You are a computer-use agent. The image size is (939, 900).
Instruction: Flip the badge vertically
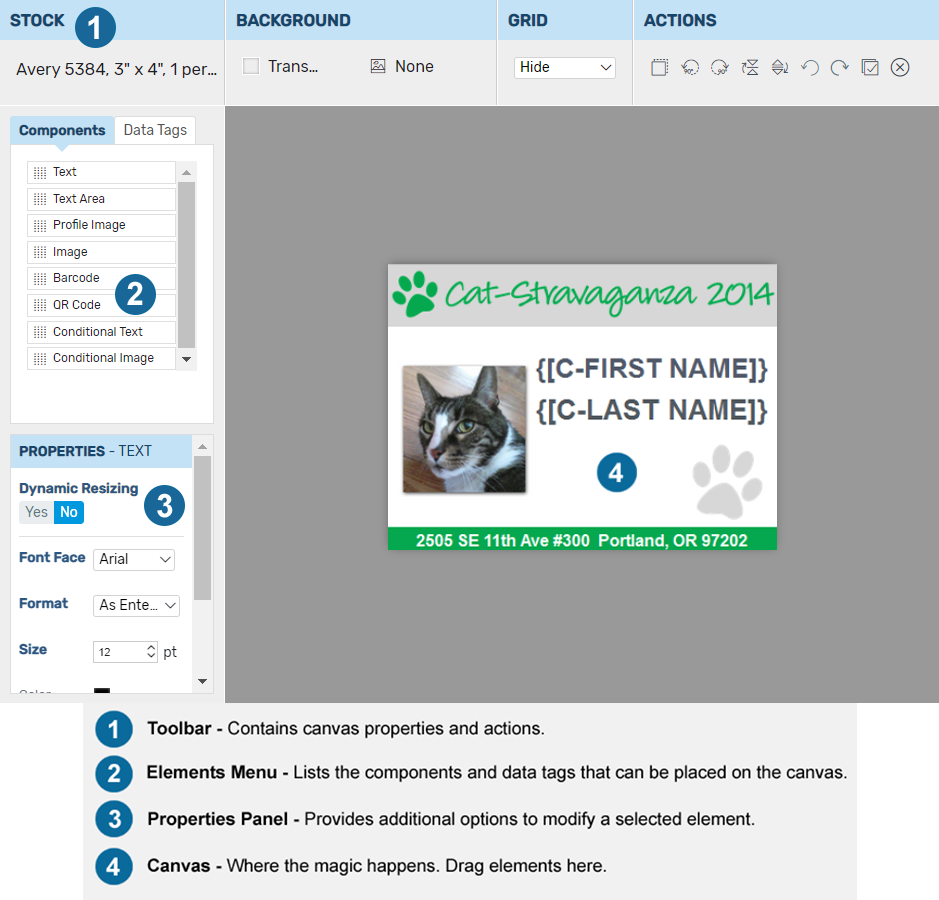click(x=749, y=67)
